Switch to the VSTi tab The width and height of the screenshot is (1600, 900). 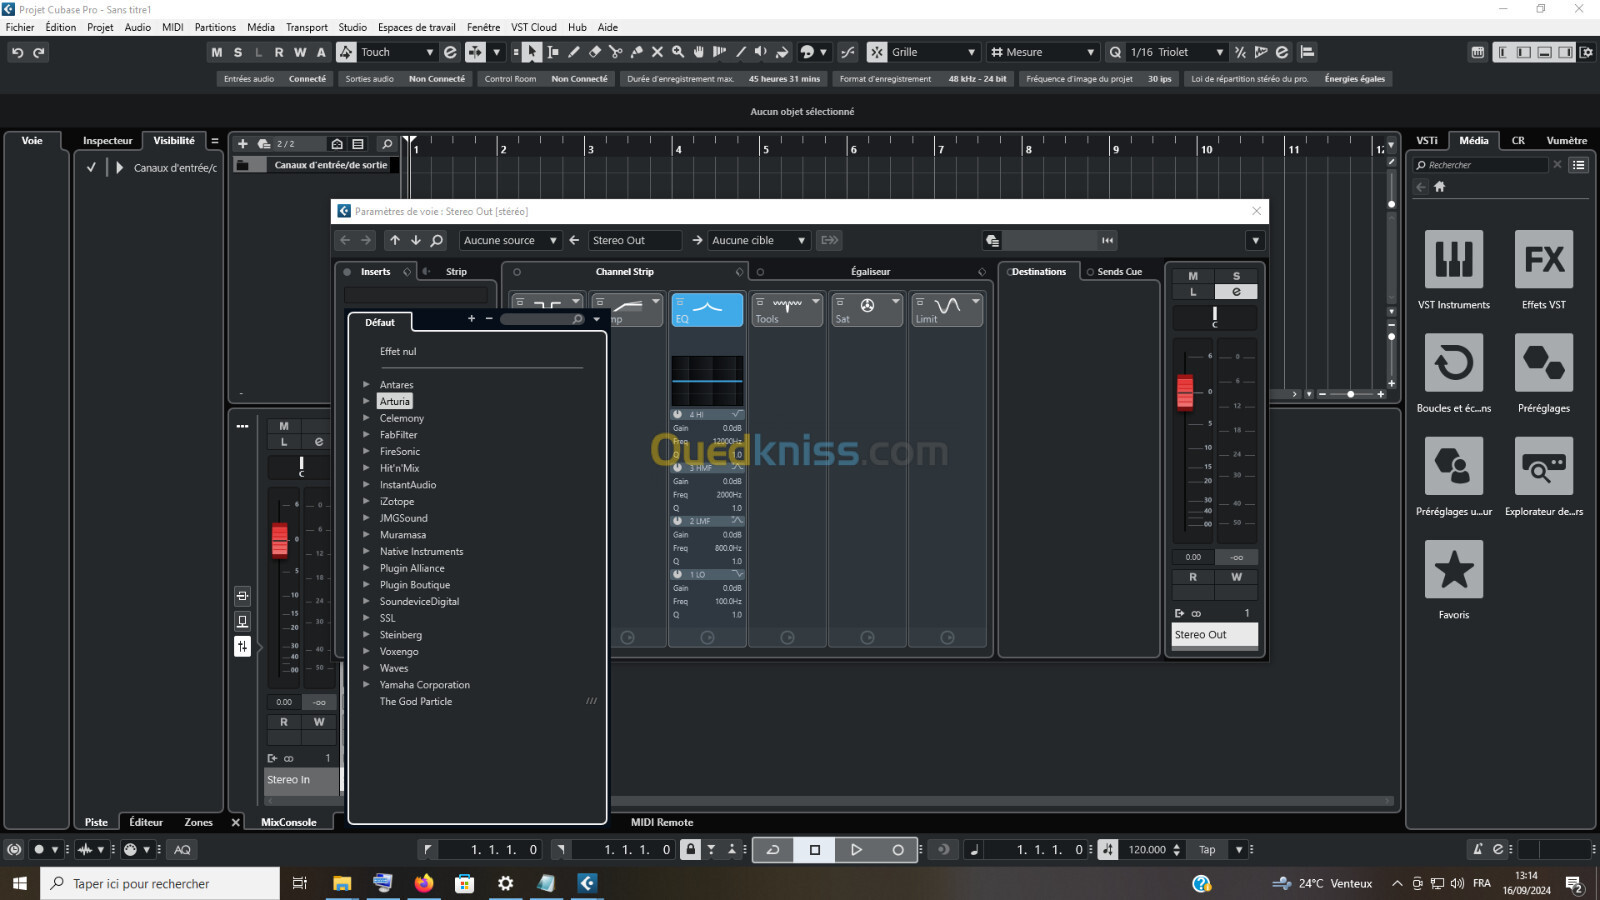click(1427, 140)
